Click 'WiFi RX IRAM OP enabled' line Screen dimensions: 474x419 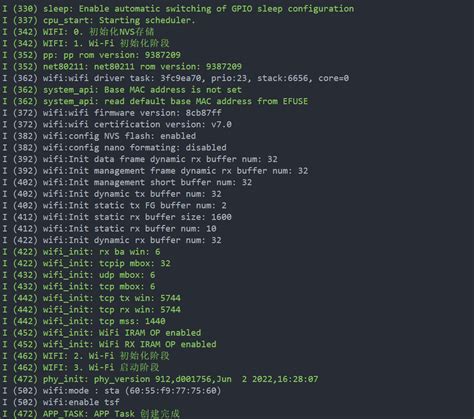pyautogui.click(x=110, y=344)
